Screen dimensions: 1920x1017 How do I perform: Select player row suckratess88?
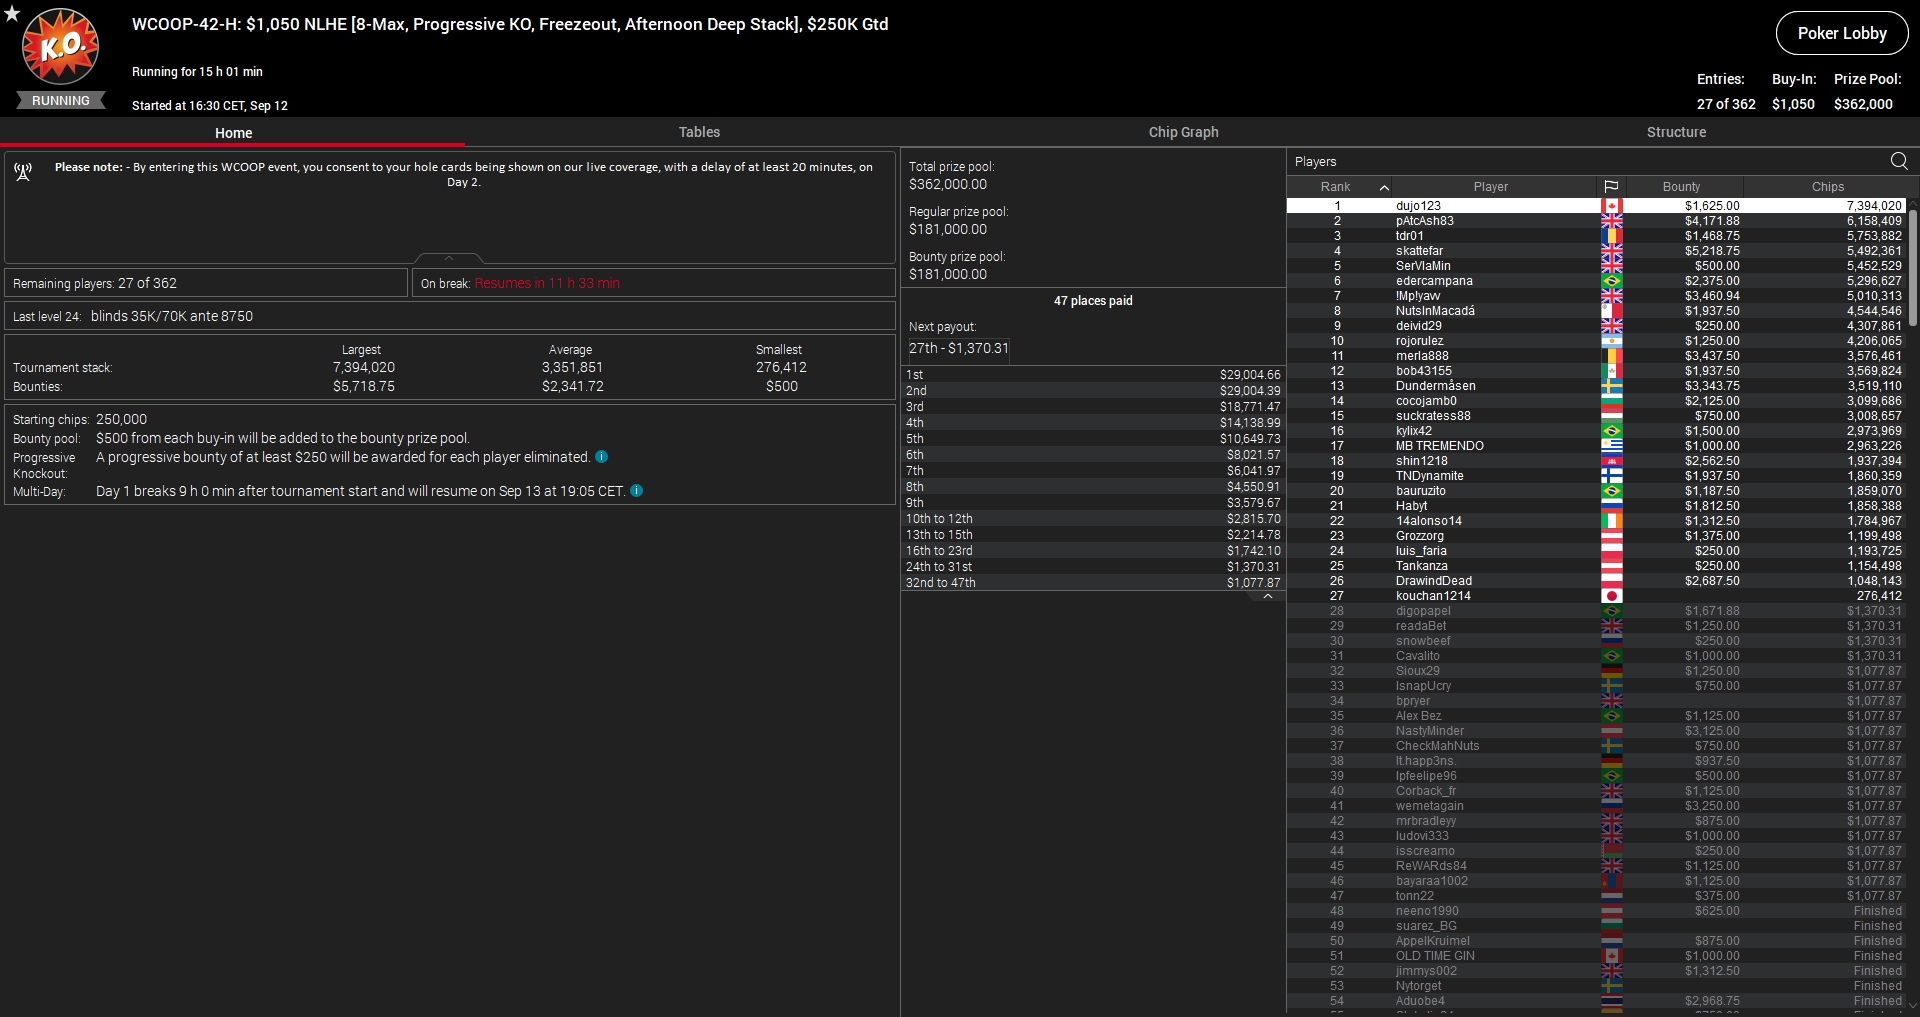click(1597, 416)
